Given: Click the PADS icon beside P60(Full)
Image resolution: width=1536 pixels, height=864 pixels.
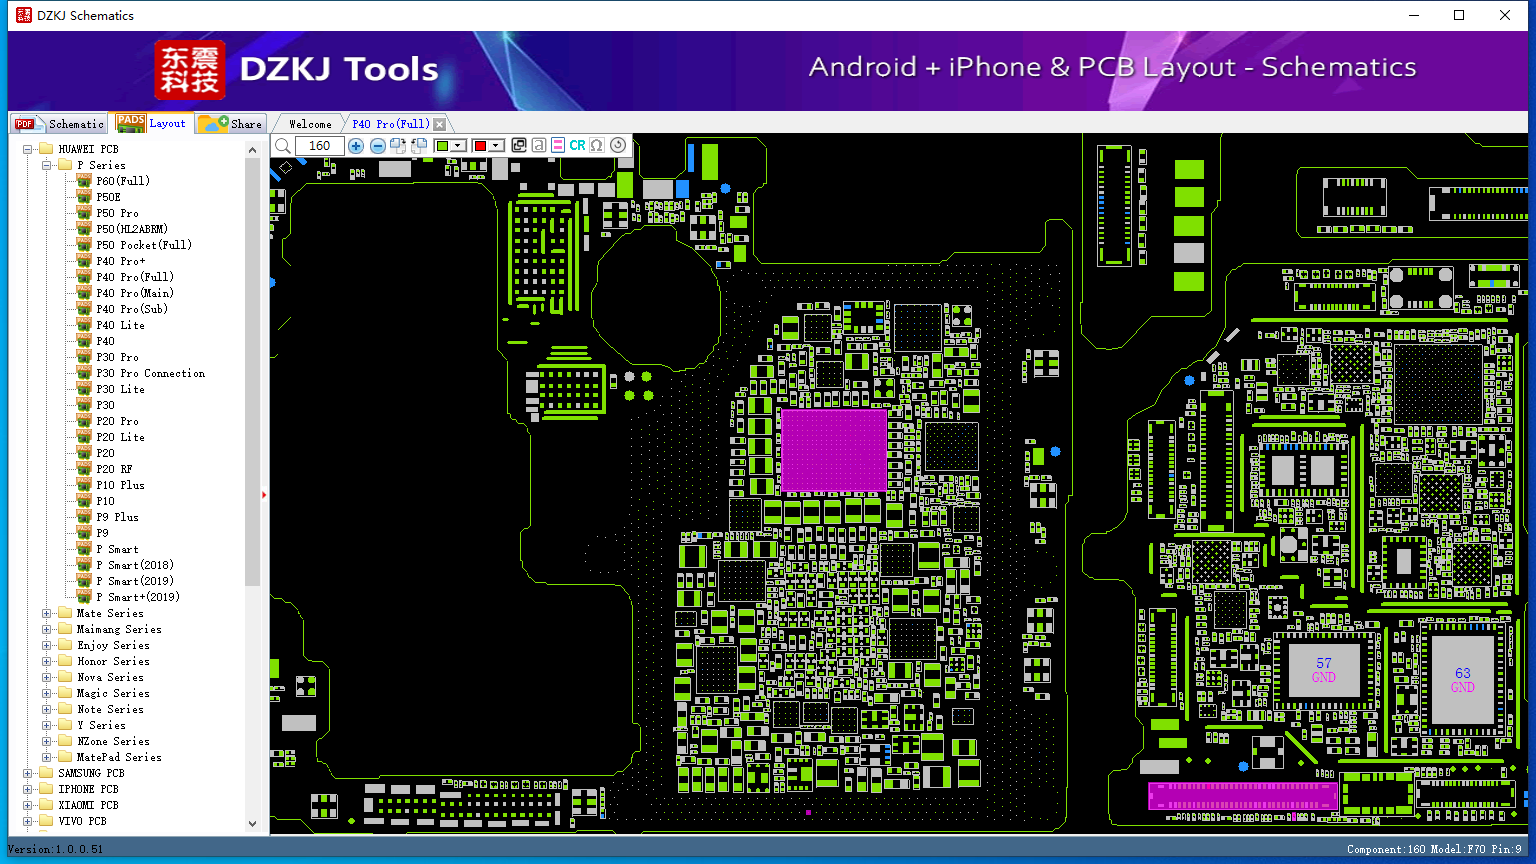Looking at the screenshot, I should (84, 181).
